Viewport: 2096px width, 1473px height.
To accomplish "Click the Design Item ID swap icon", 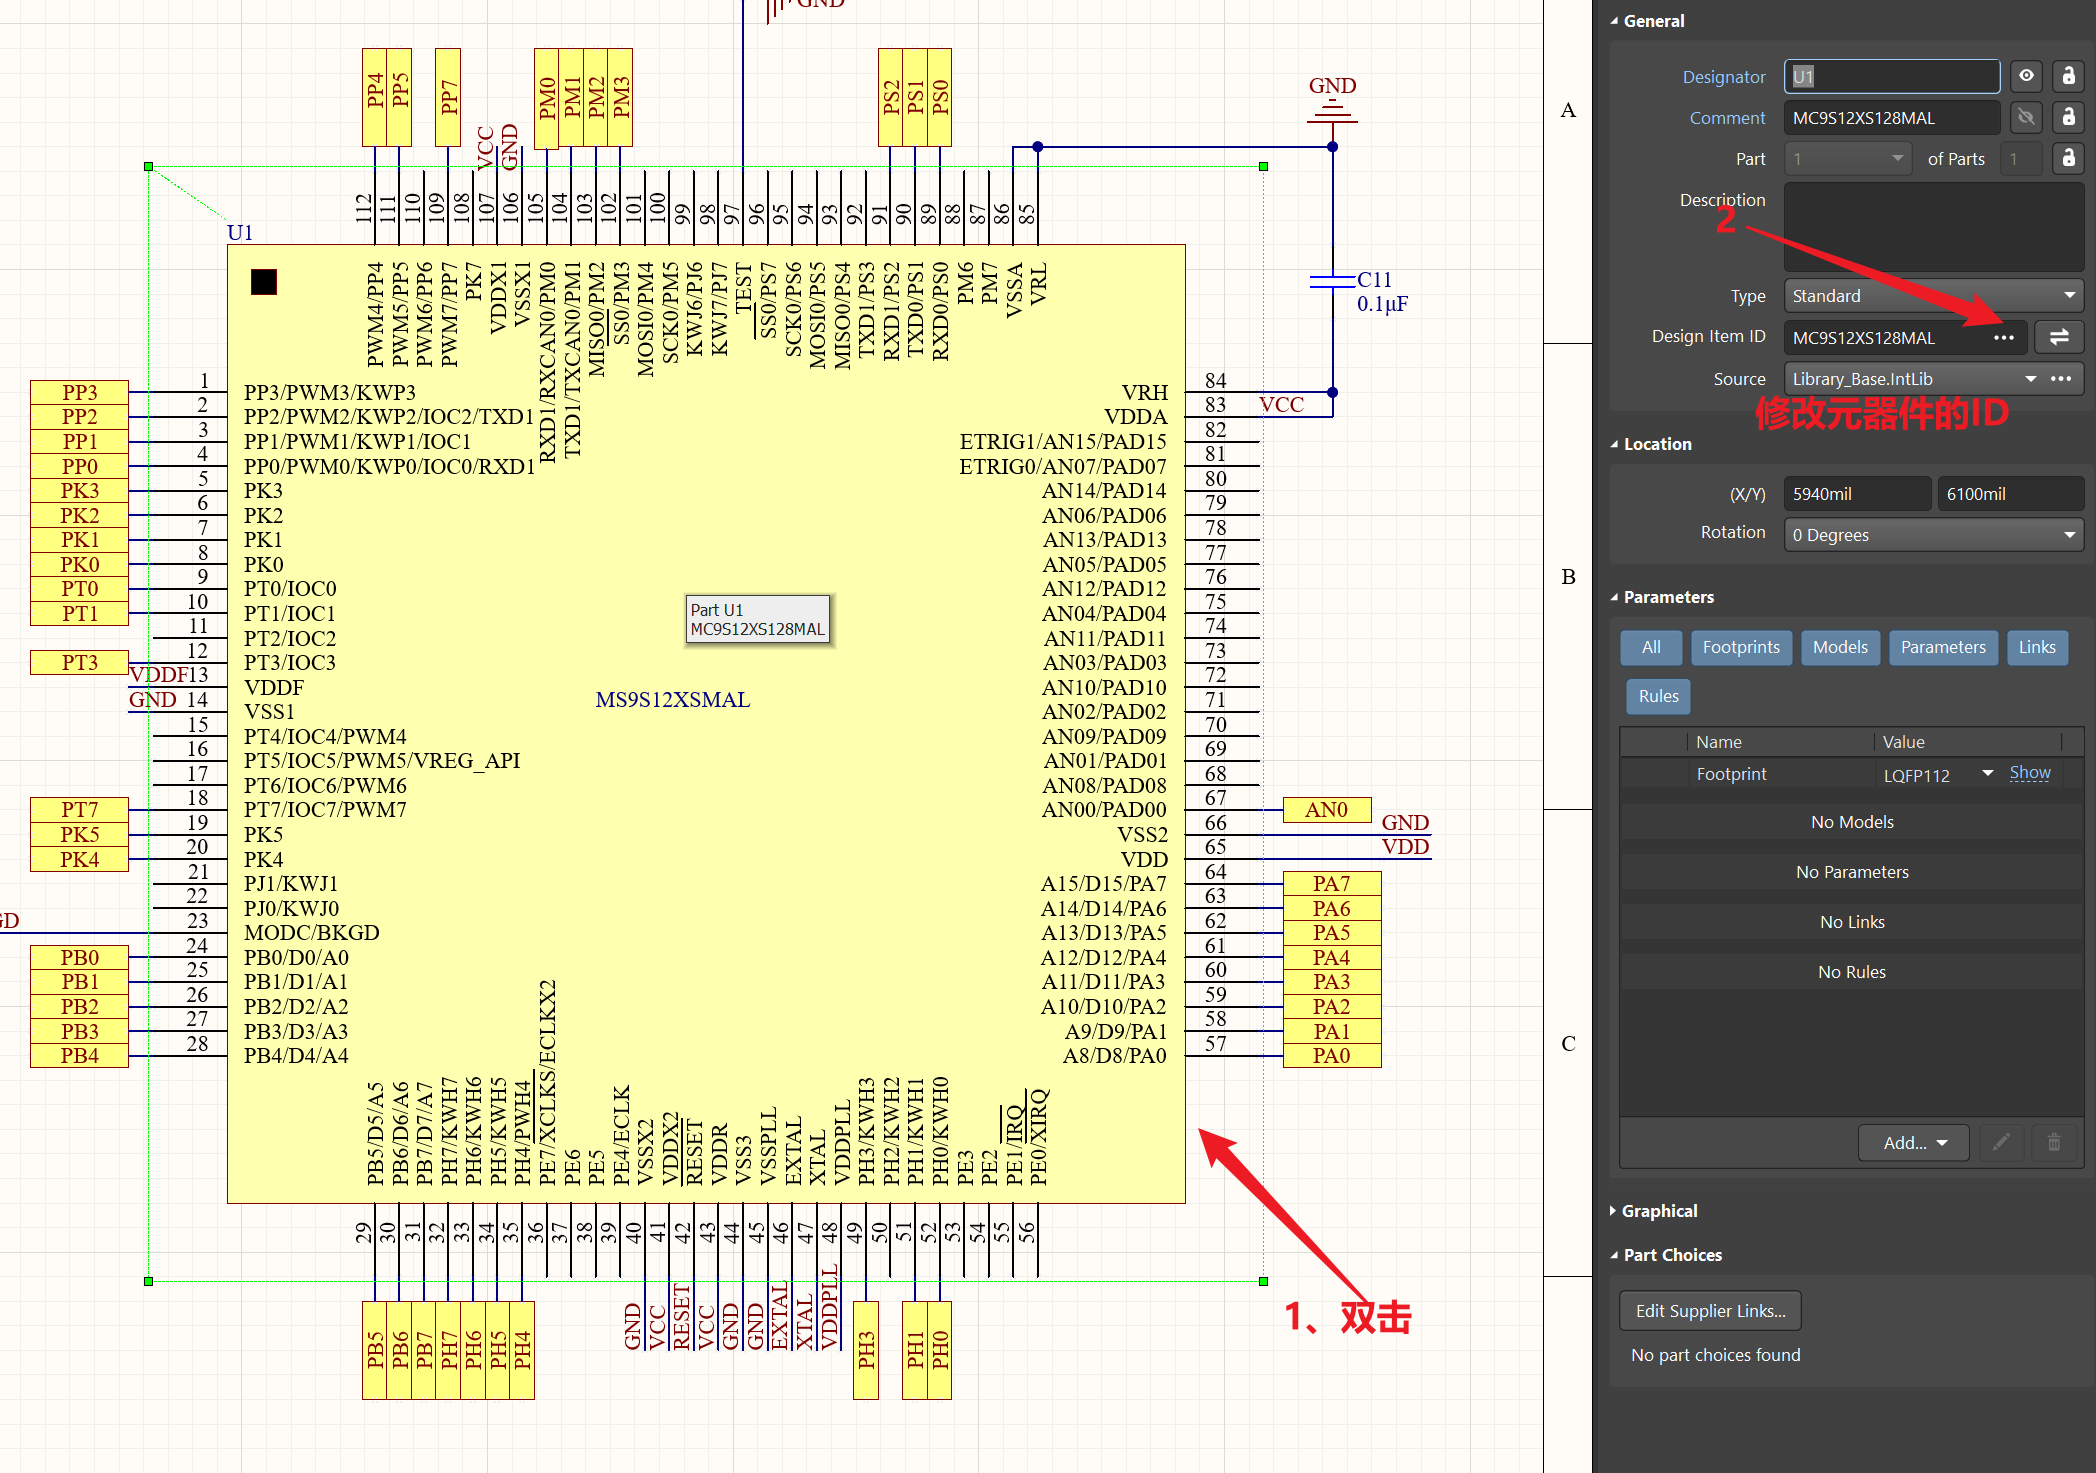I will [2059, 338].
